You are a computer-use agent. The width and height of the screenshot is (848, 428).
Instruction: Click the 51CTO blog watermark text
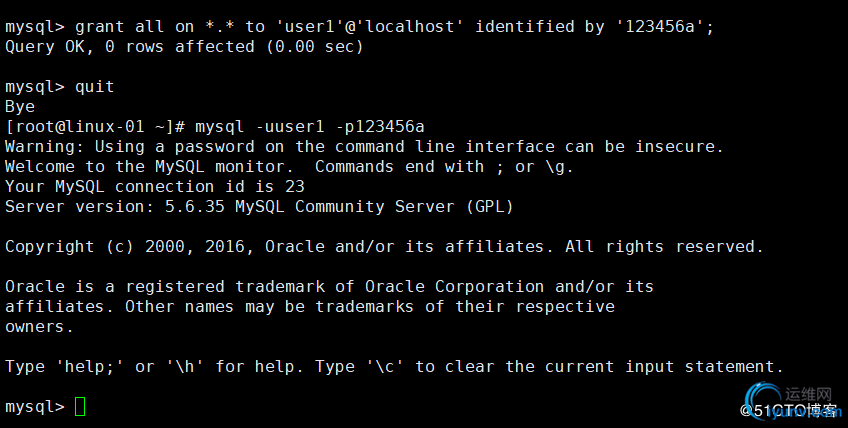click(x=790, y=410)
